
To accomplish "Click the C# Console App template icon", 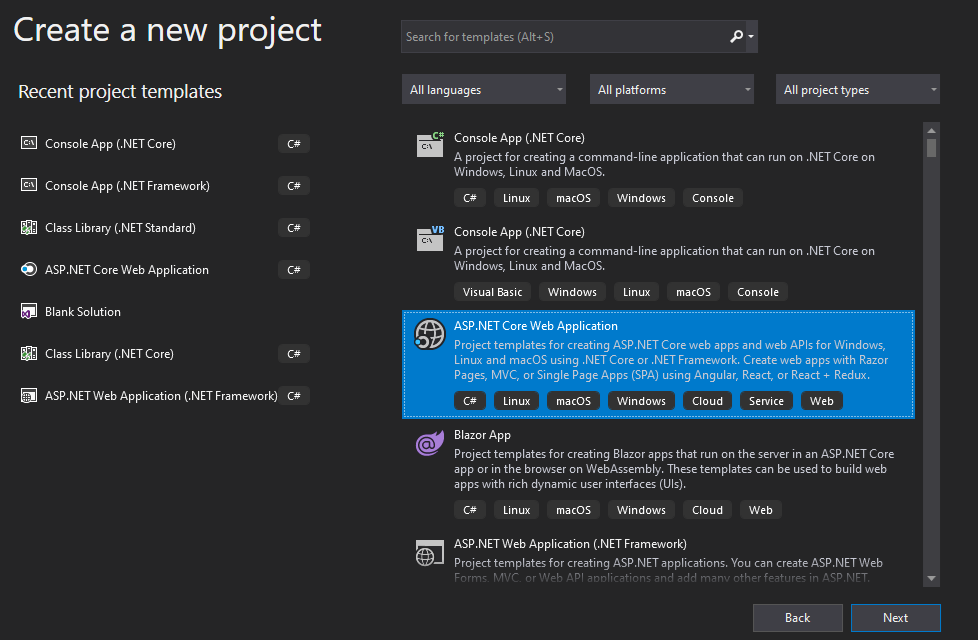I will click(x=430, y=145).
